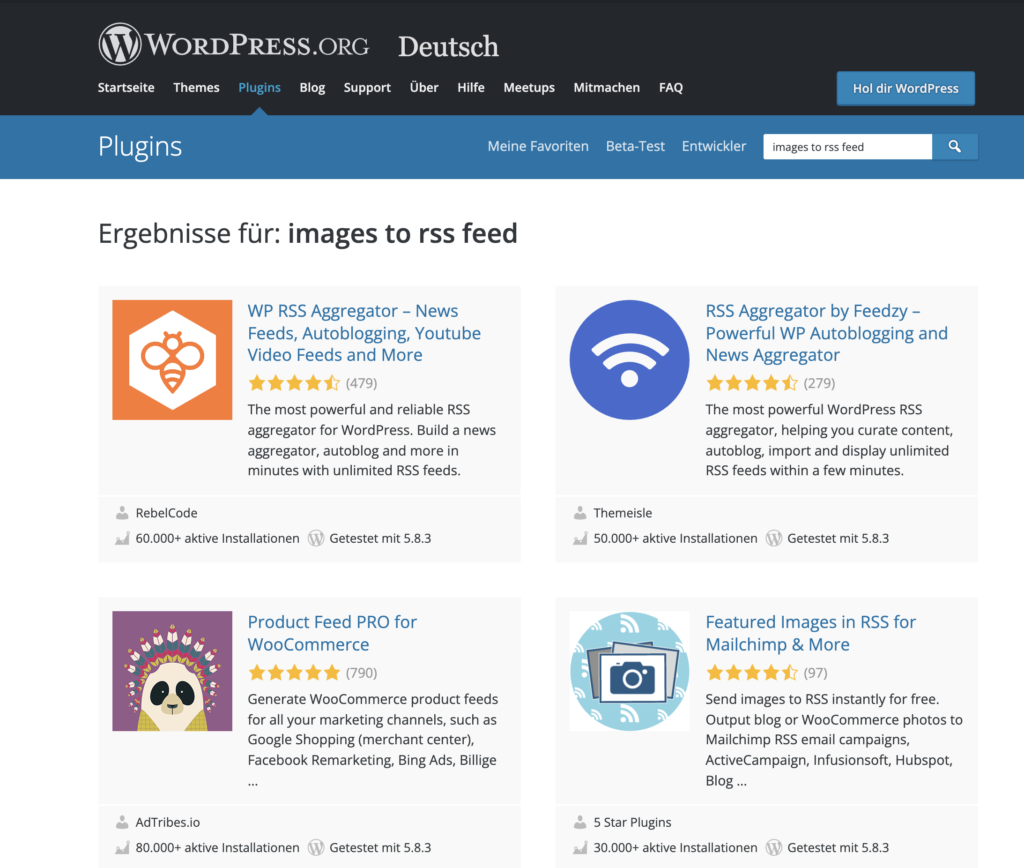Click the WordPress icon in the 5 Star Plugins footer

(x=774, y=848)
